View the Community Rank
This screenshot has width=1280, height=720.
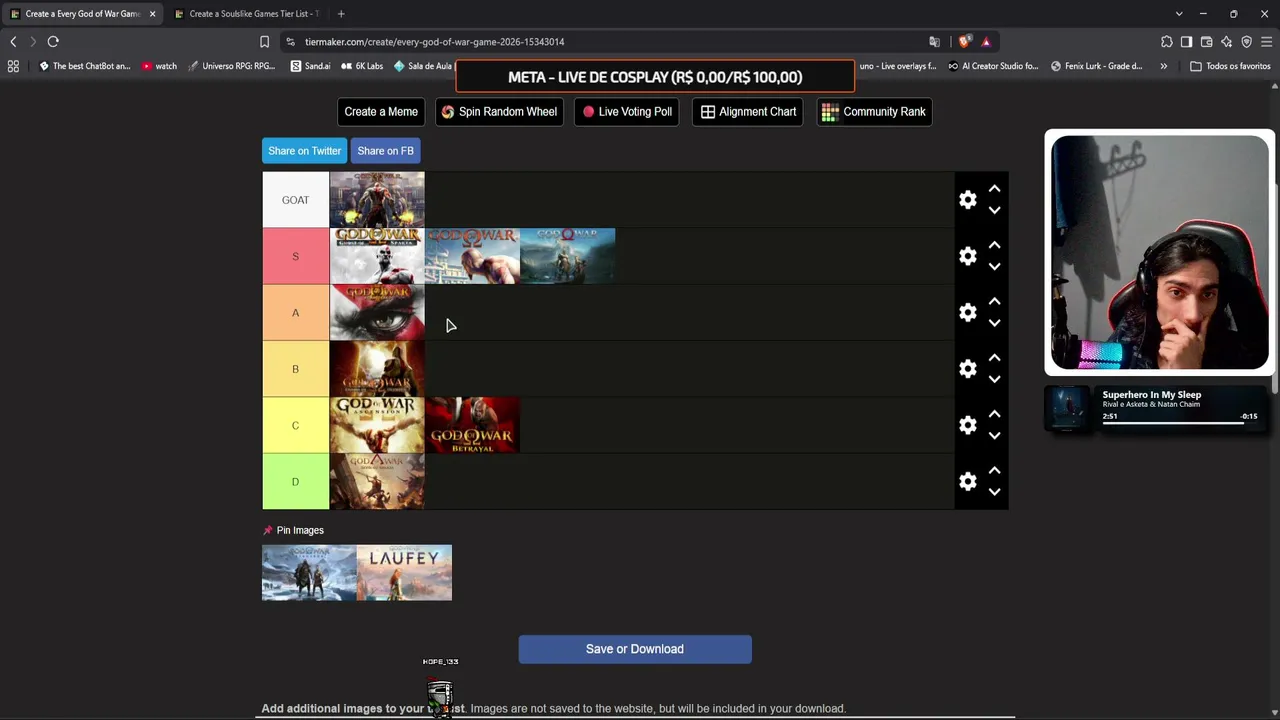874,112
